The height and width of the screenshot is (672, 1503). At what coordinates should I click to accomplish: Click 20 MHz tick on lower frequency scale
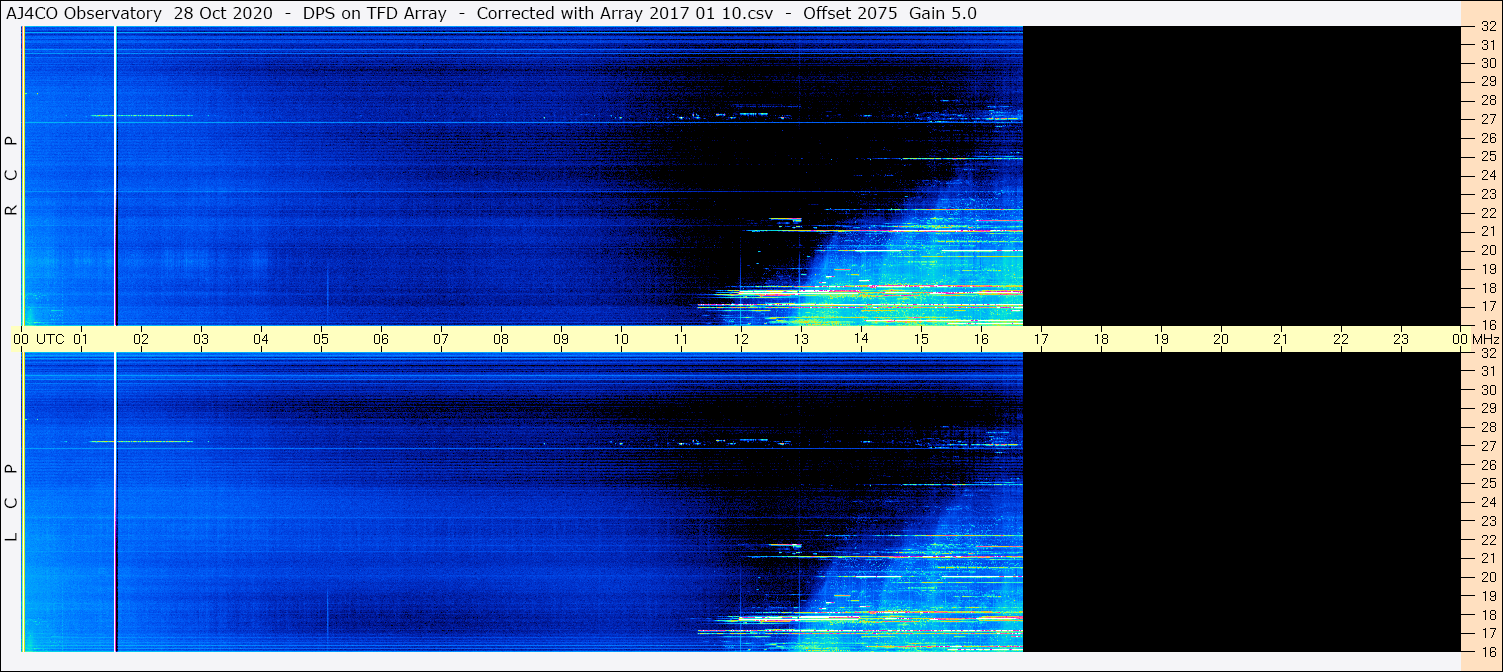pyautogui.click(x=1487, y=577)
